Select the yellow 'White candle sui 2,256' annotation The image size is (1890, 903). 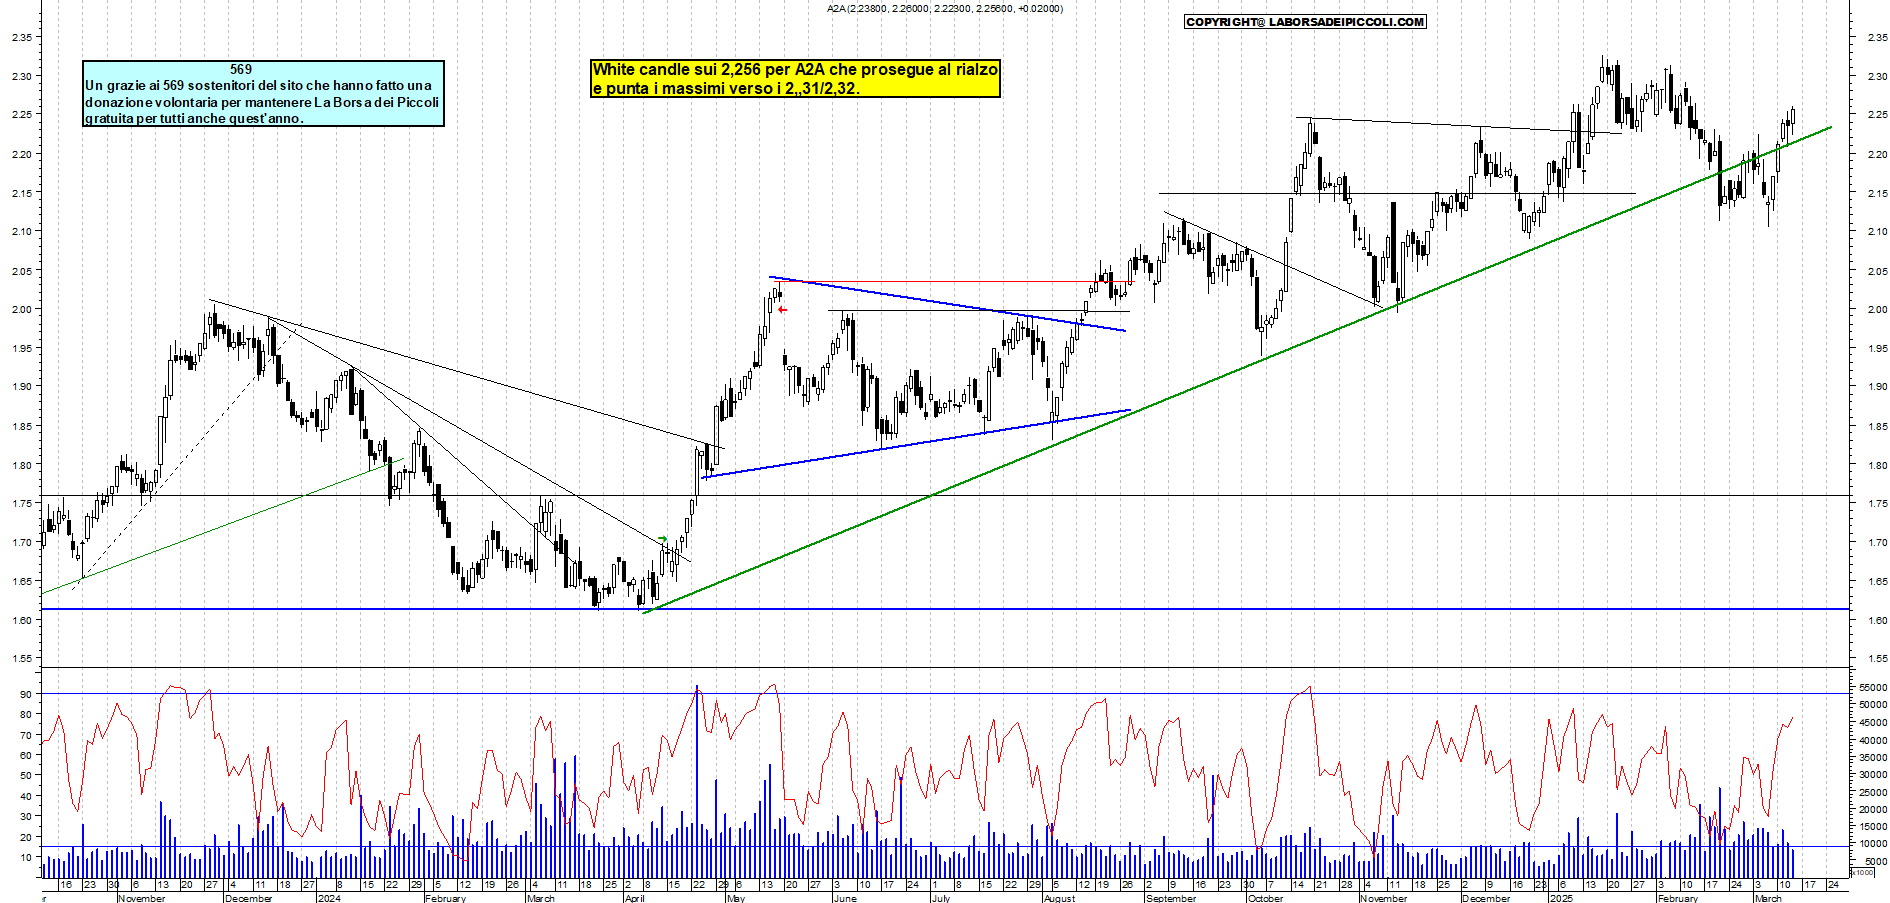(795, 78)
